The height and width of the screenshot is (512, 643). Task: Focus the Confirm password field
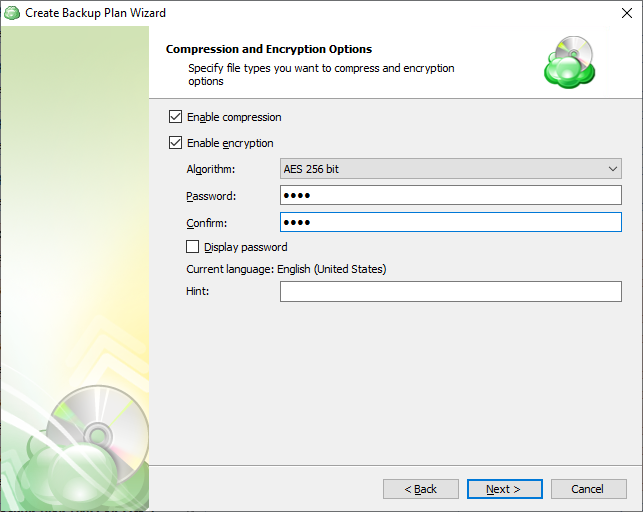(x=450, y=222)
